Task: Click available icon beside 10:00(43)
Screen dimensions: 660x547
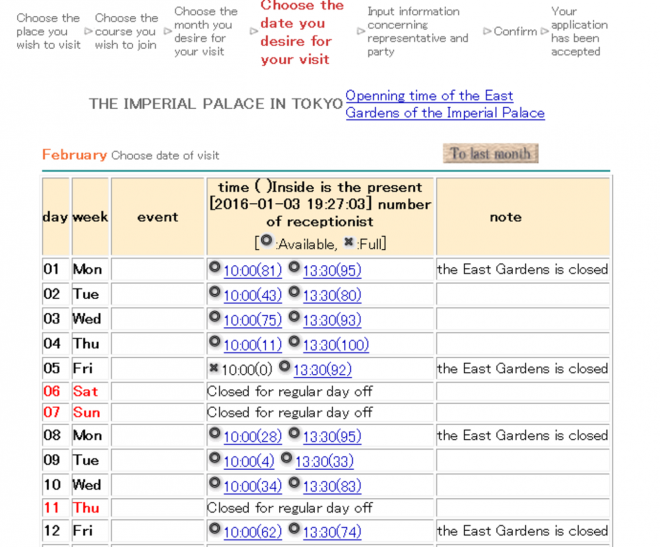Action: (x=215, y=292)
